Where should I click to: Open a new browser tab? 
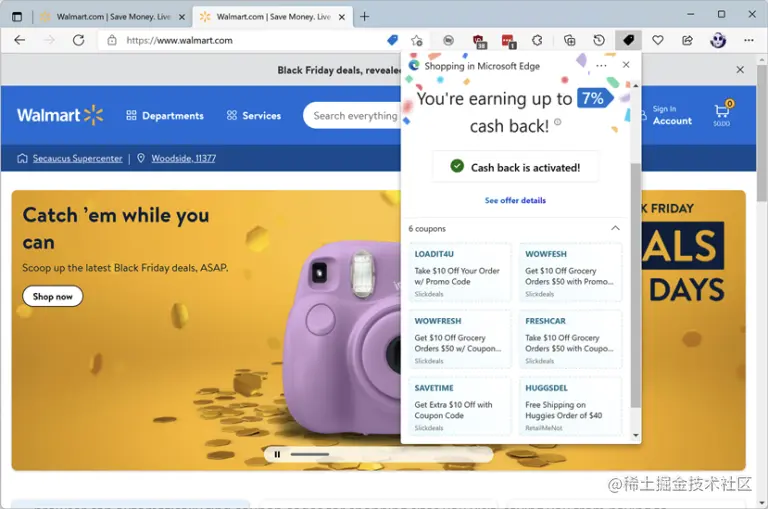[x=364, y=17]
